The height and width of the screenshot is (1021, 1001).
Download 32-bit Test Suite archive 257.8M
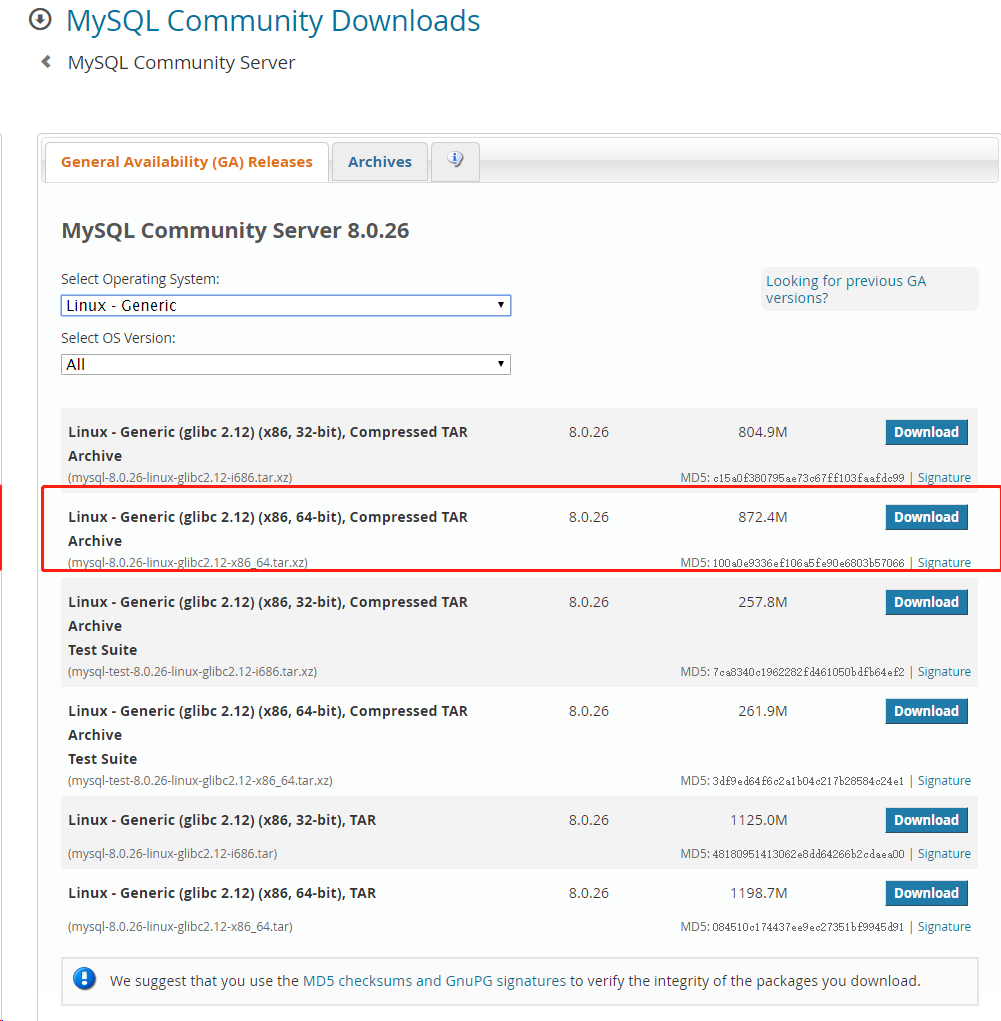tap(926, 602)
